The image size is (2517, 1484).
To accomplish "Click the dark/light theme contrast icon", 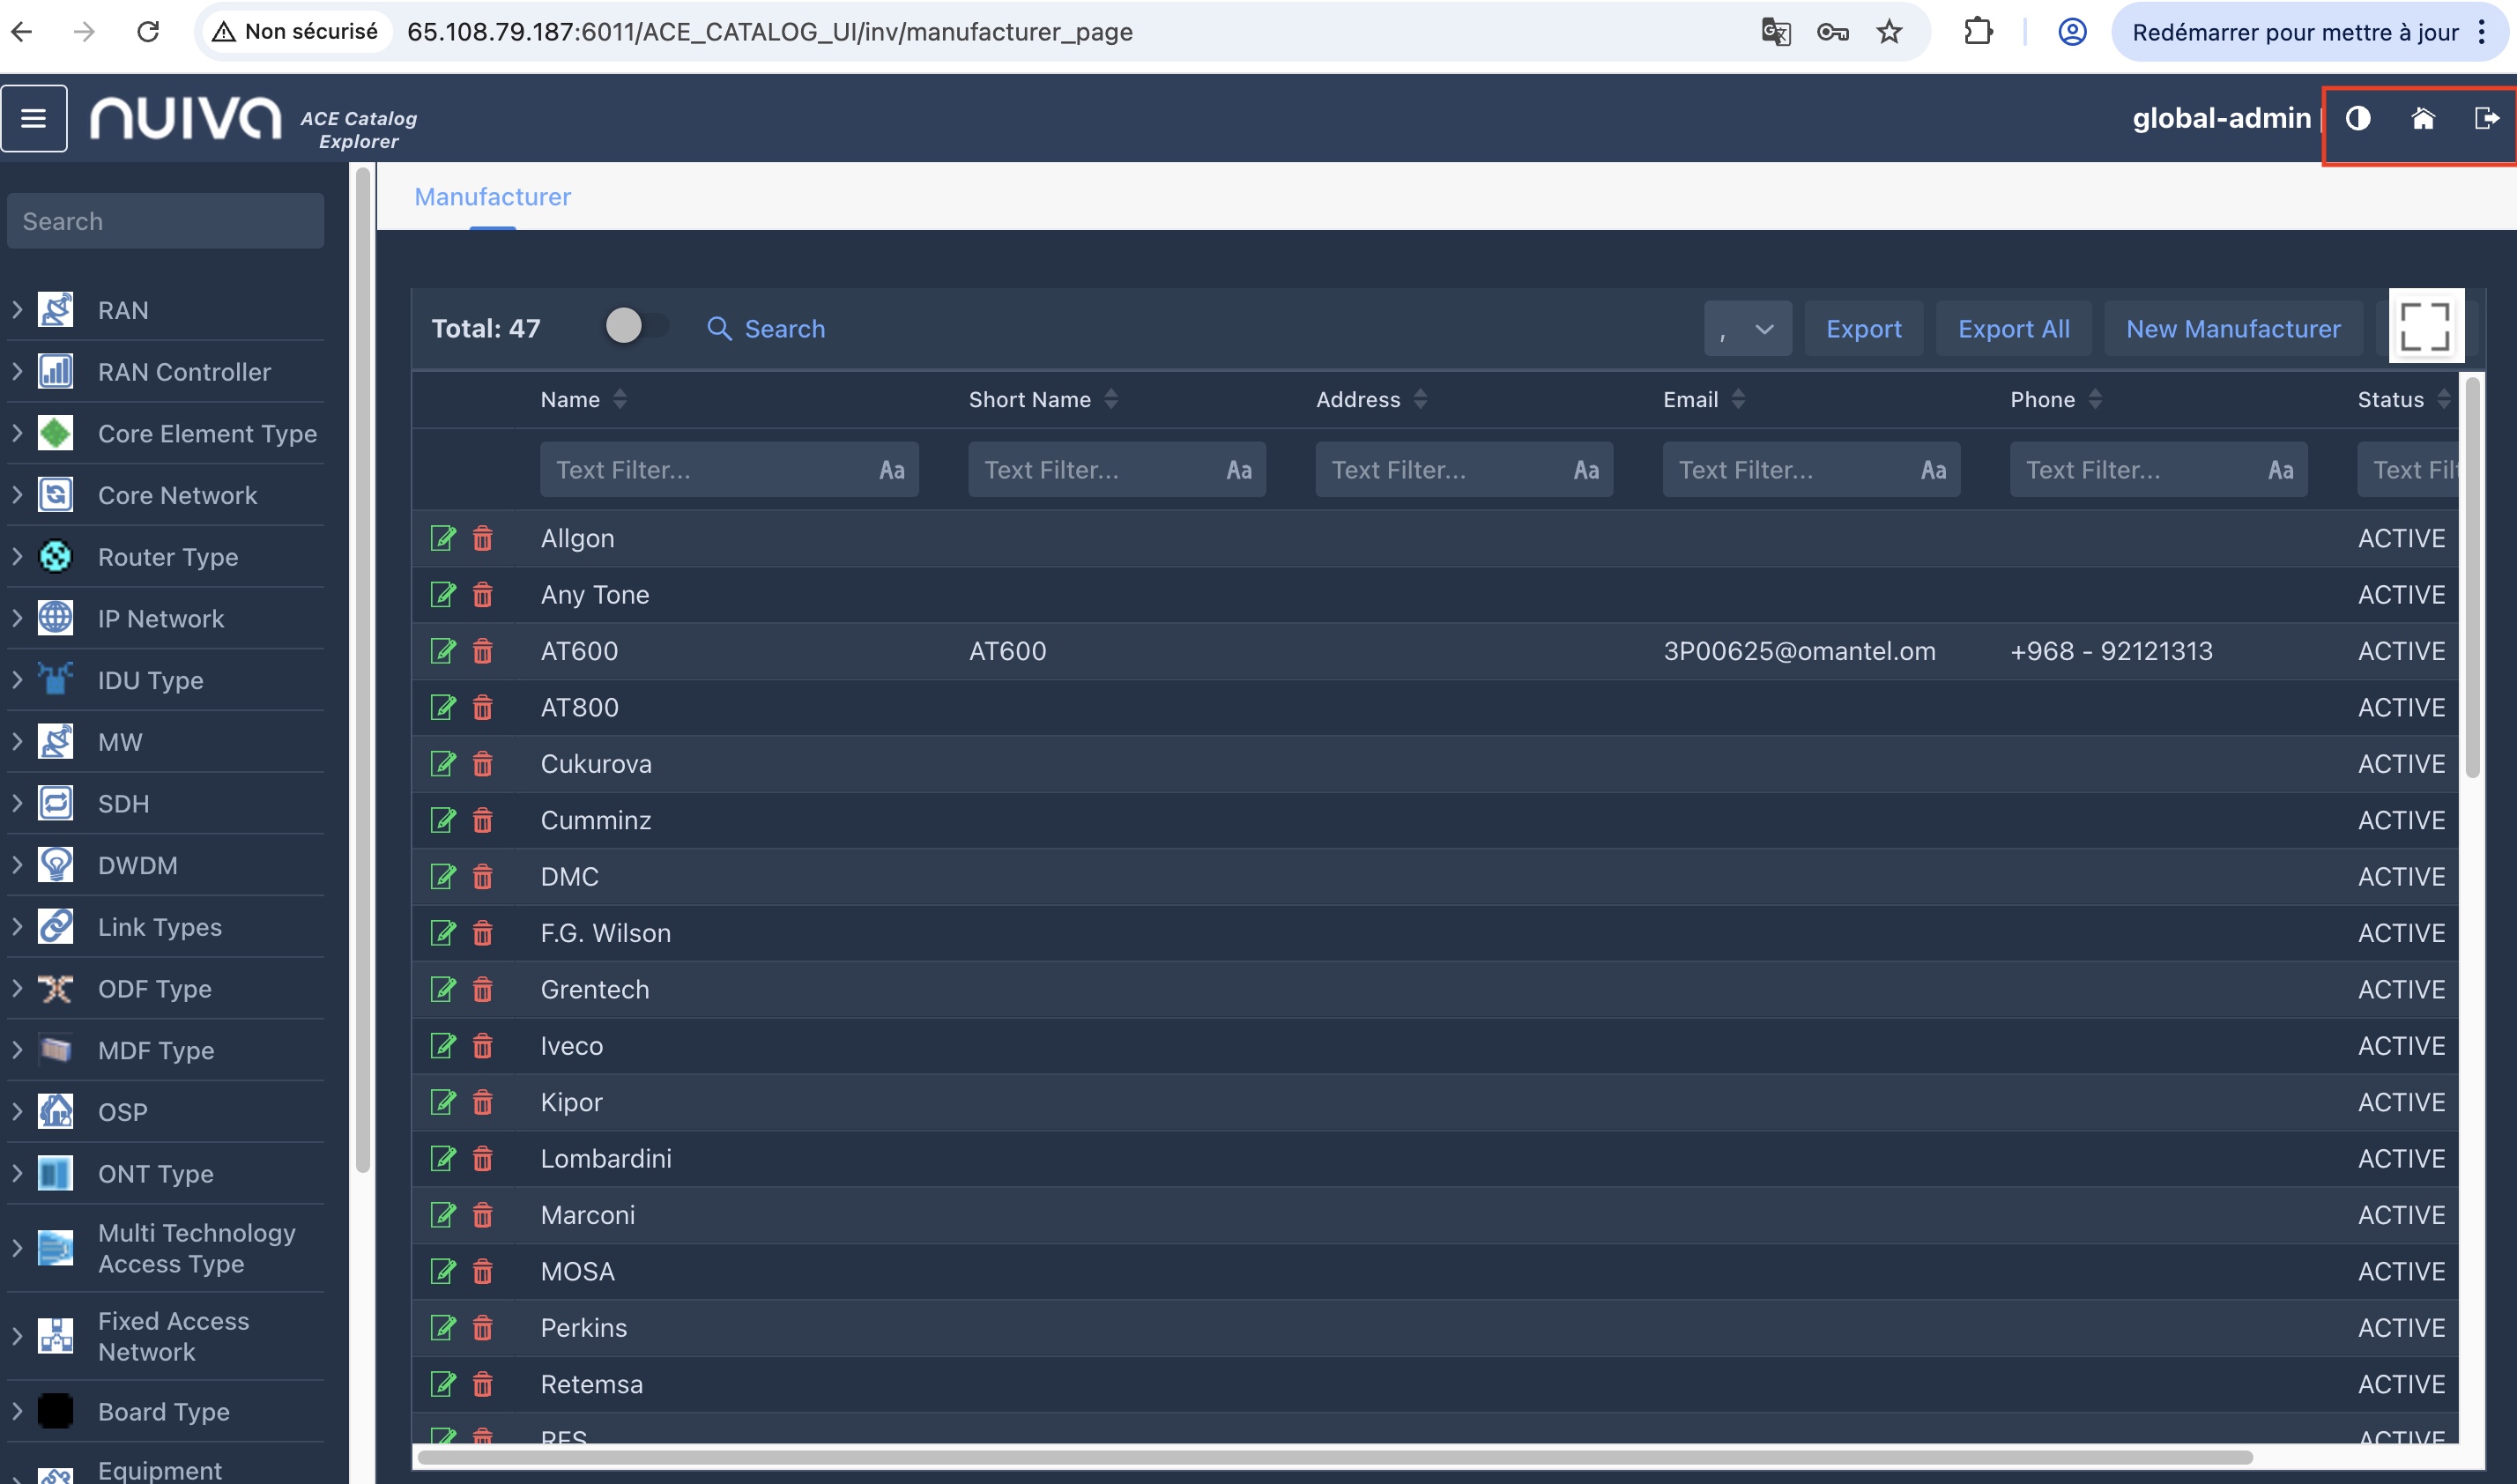I will [x=2357, y=118].
